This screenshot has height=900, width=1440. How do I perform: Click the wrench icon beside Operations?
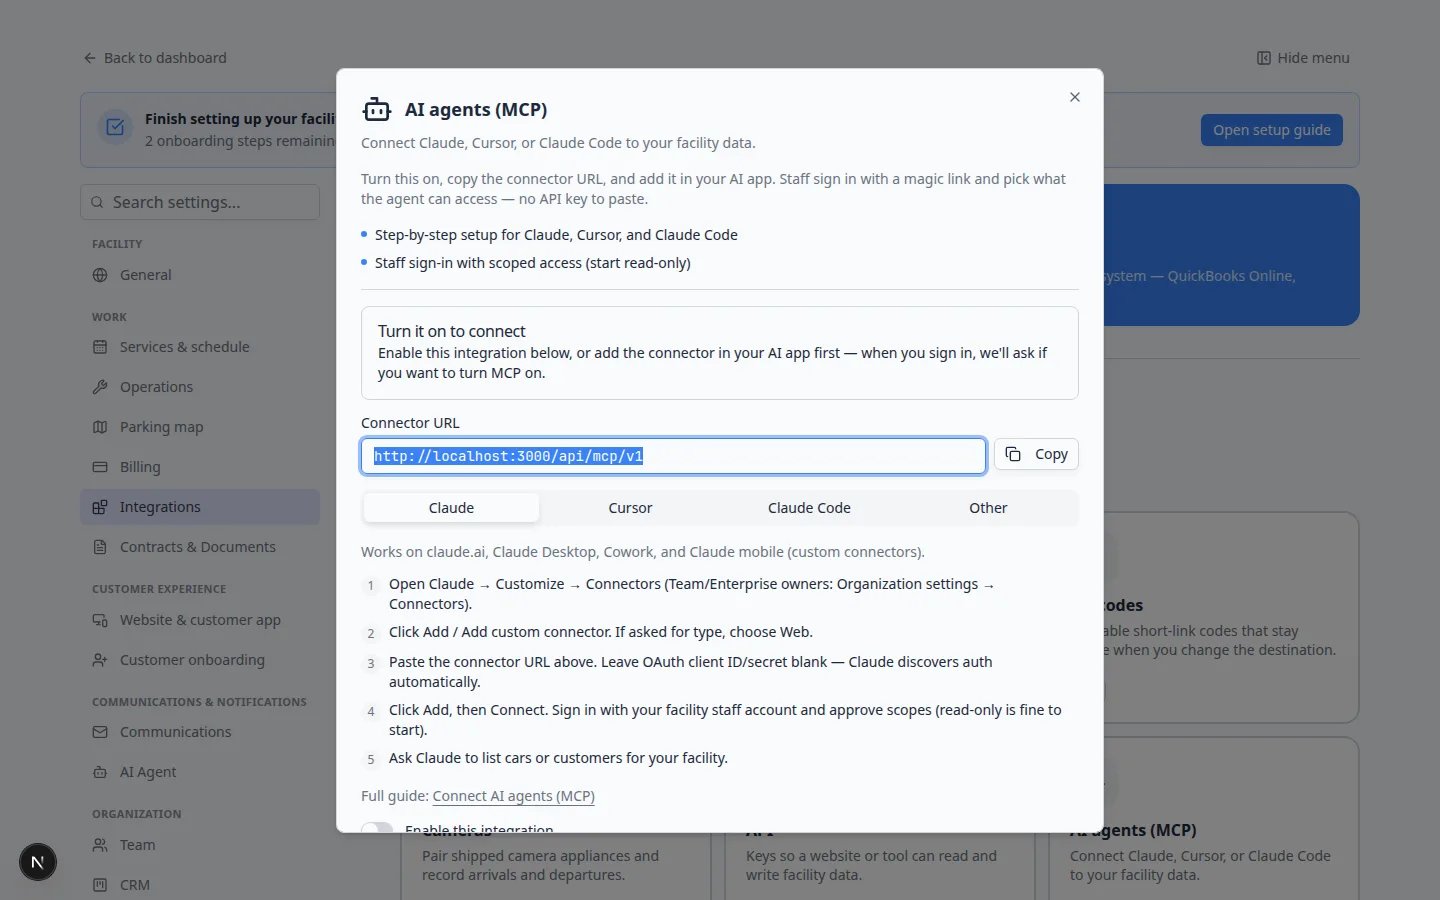coord(100,387)
